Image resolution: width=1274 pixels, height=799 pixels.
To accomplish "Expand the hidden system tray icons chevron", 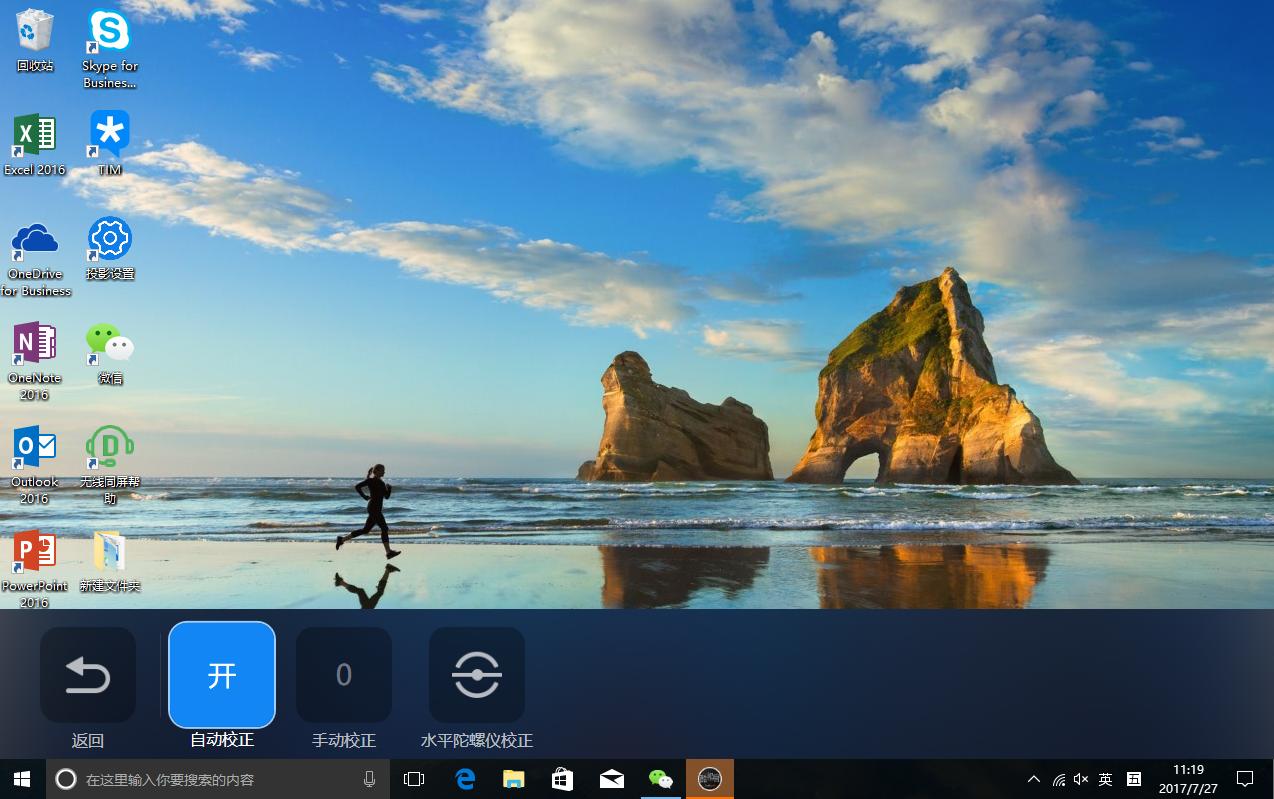I will 1034,779.
